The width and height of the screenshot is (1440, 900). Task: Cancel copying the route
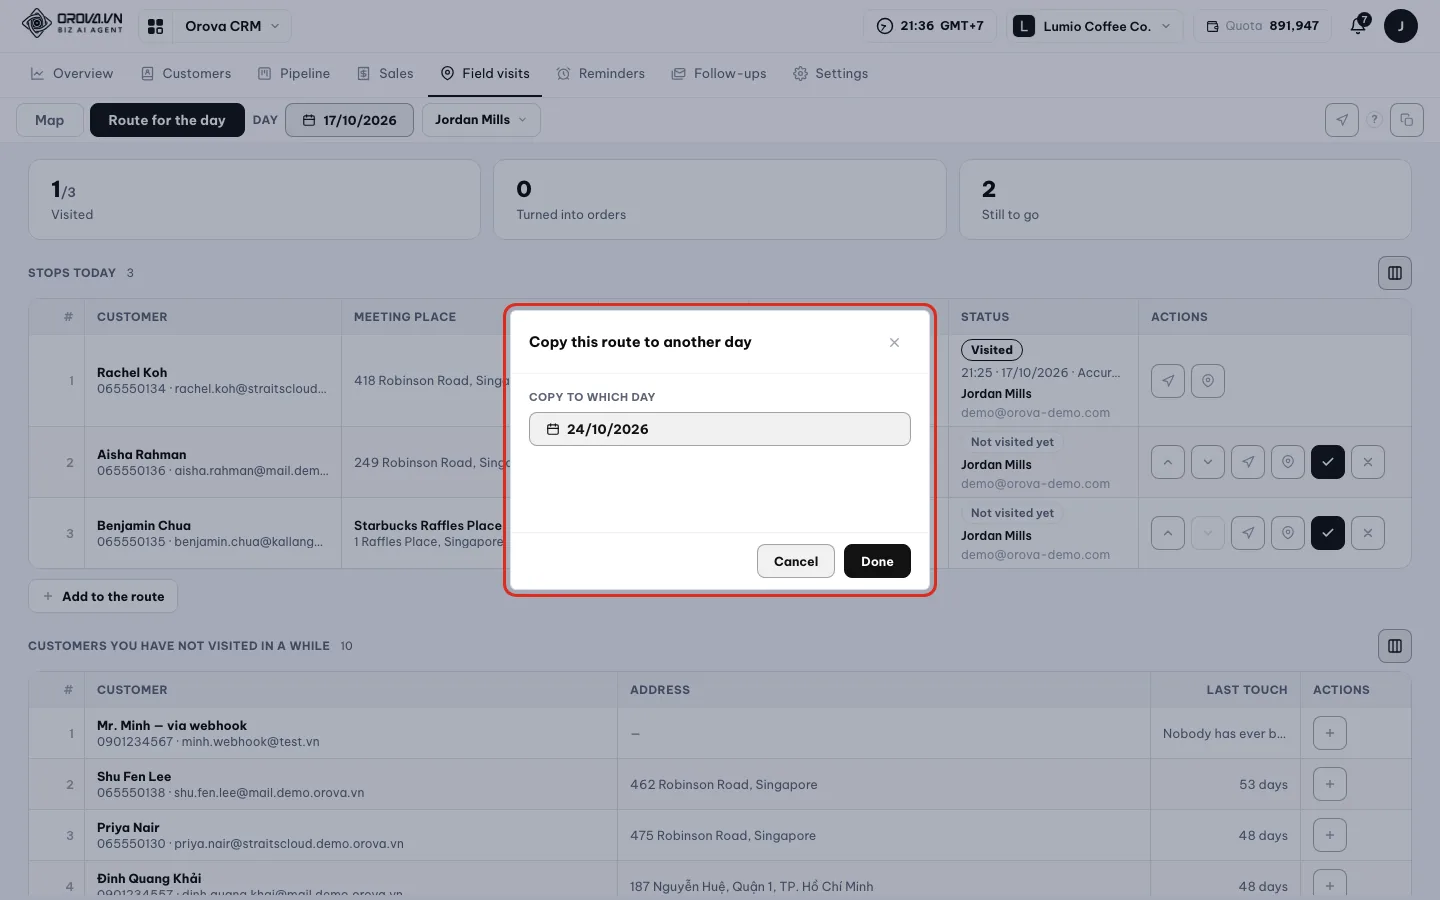point(795,561)
